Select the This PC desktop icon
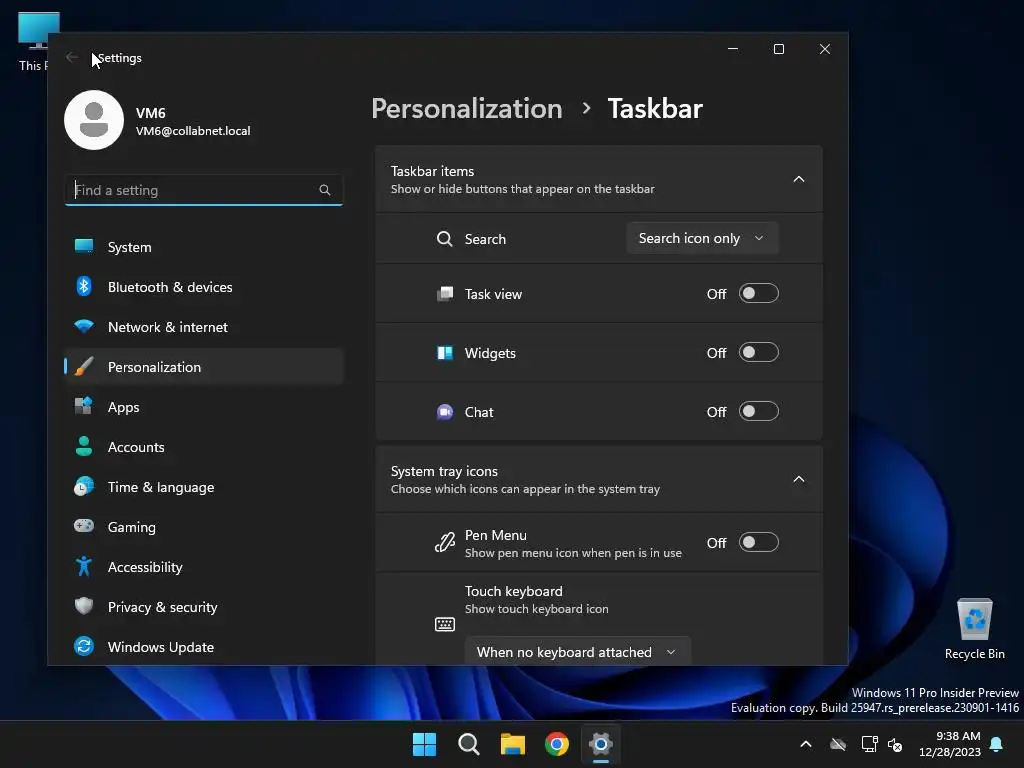Viewport: 1024px width, 768px height. 34,42
